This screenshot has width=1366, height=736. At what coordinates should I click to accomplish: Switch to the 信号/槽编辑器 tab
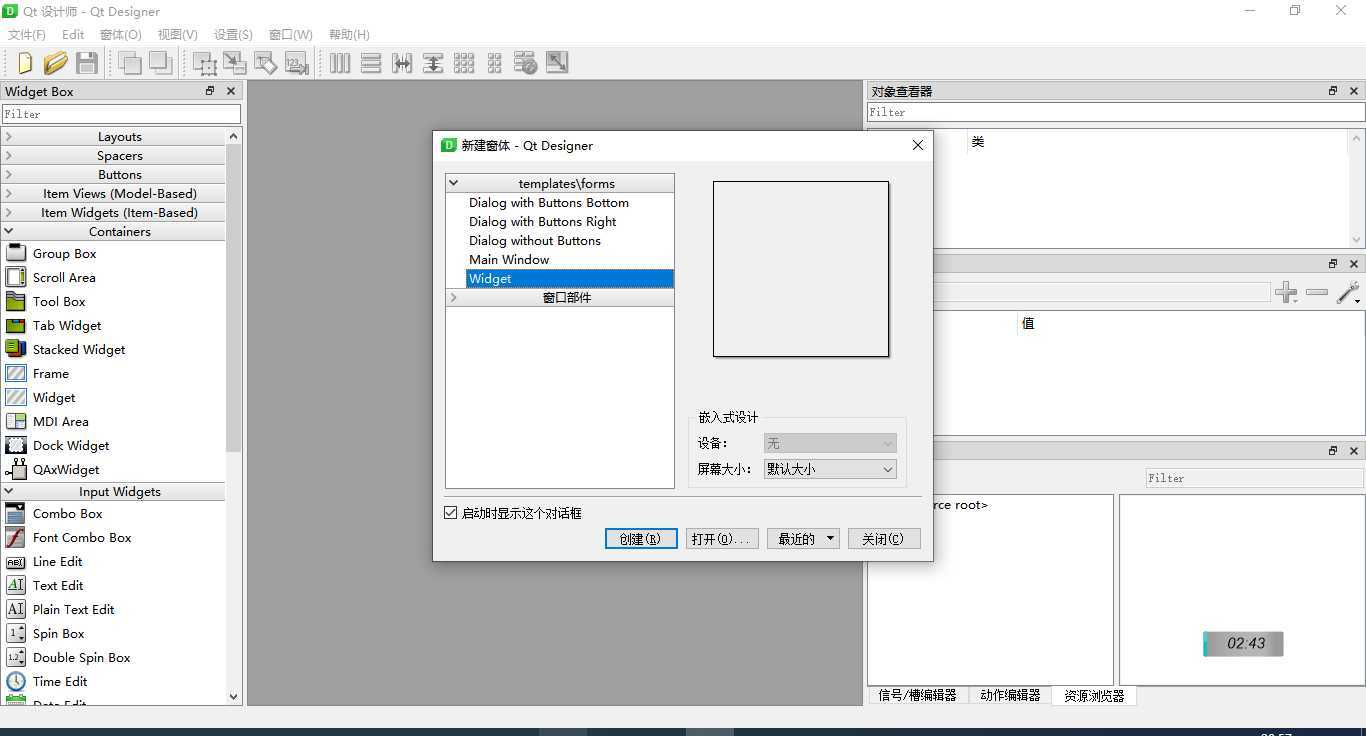918,695
